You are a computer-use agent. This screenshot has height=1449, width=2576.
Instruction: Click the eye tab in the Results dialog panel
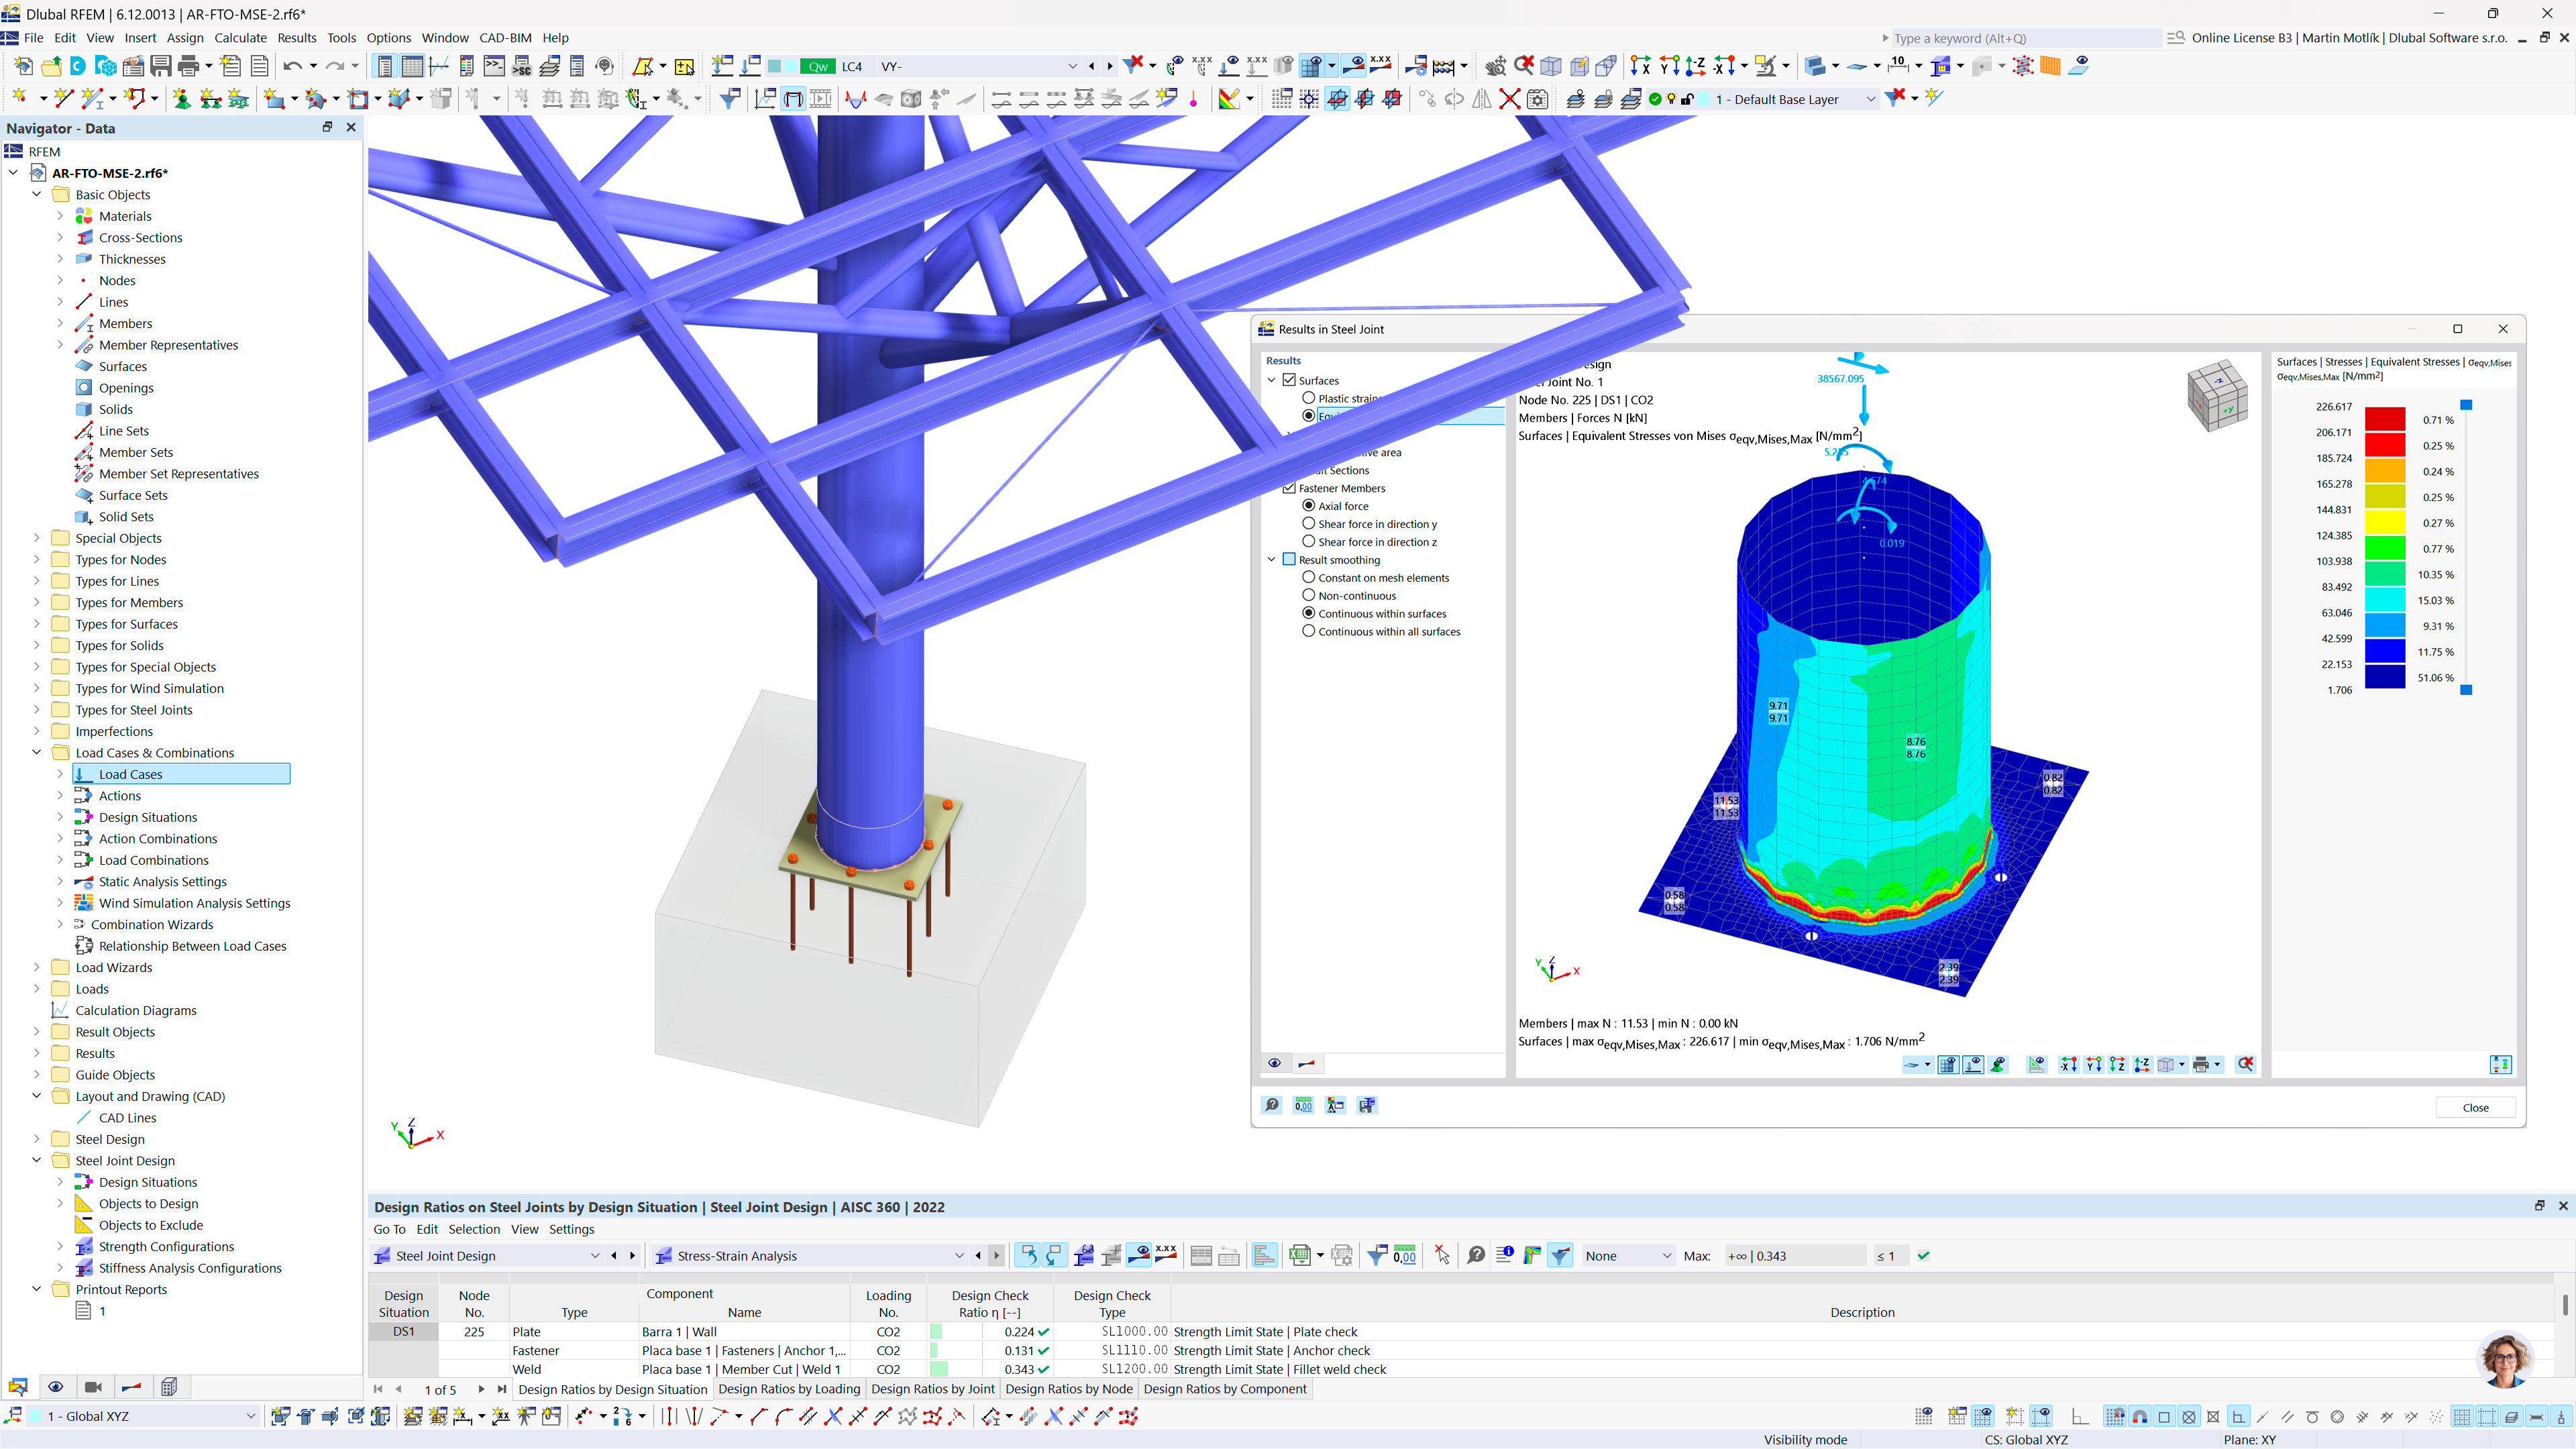[1274, 1064]
